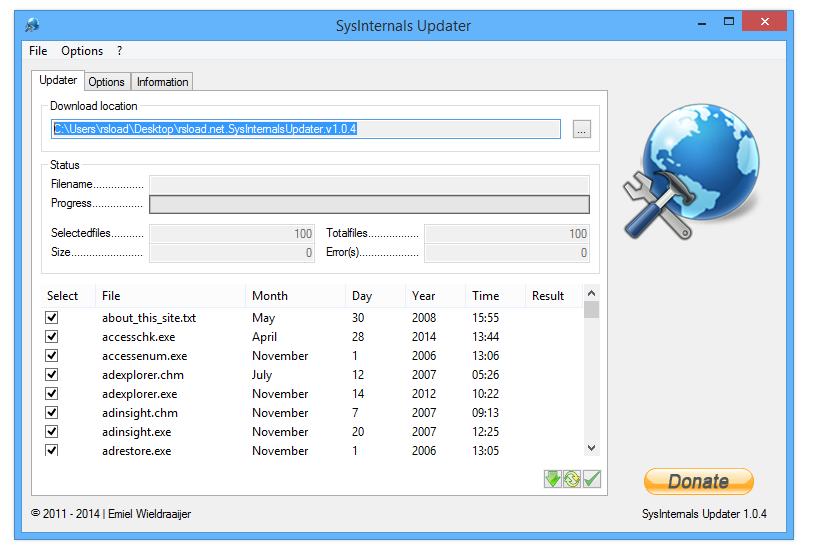Select the adexplorer.exe file name

tap(139, 394)
